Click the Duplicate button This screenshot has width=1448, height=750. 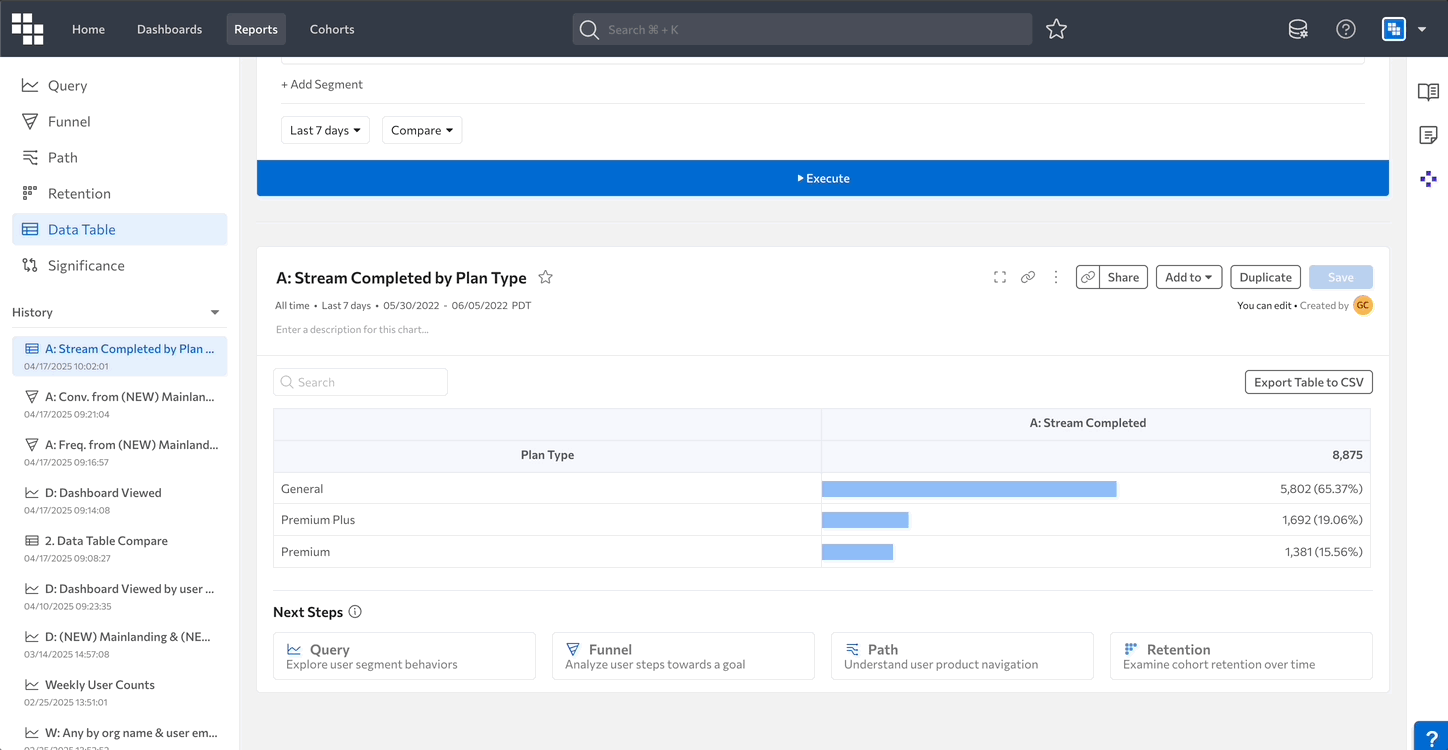pos(1265,277)
